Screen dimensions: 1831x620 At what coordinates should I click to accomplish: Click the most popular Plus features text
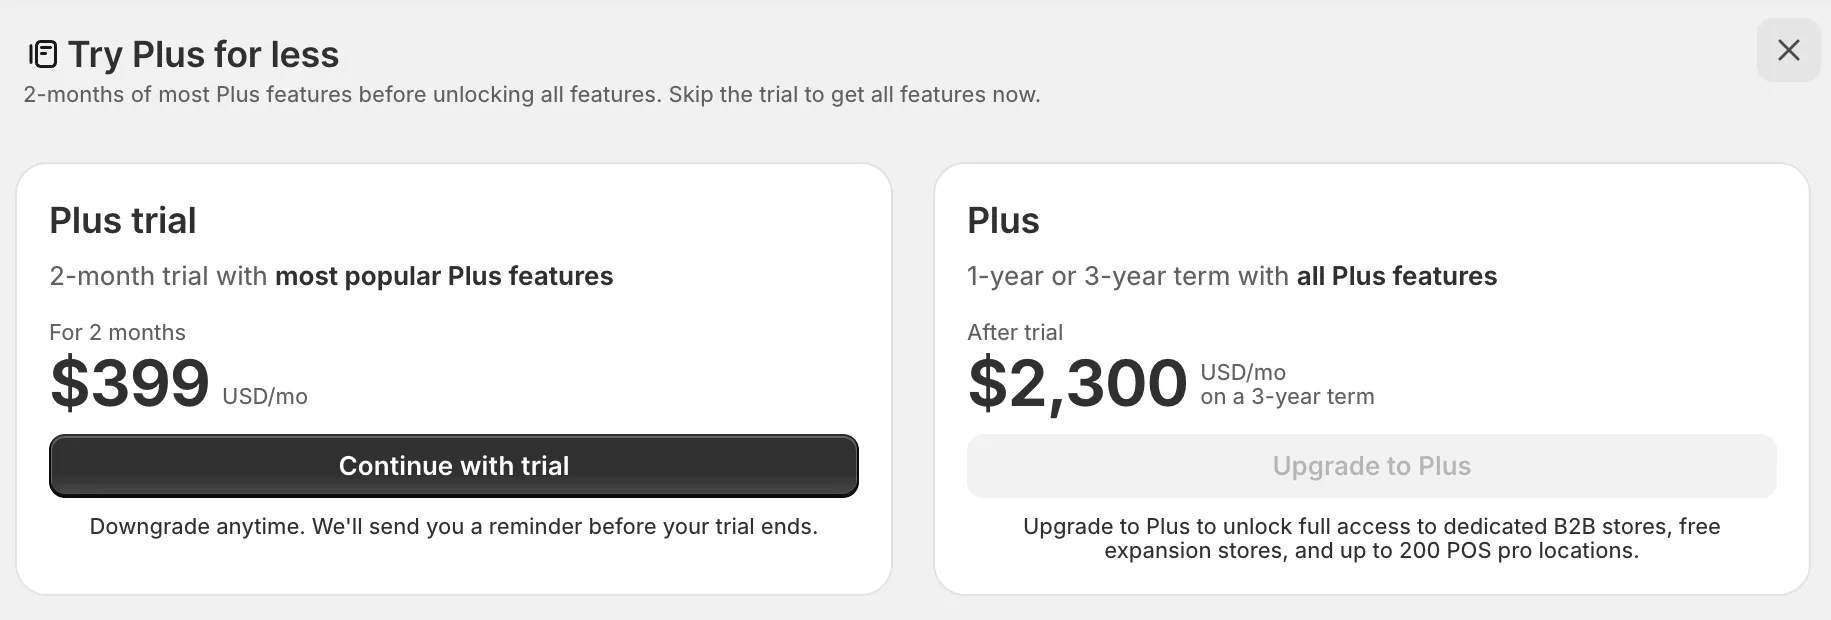443,276
